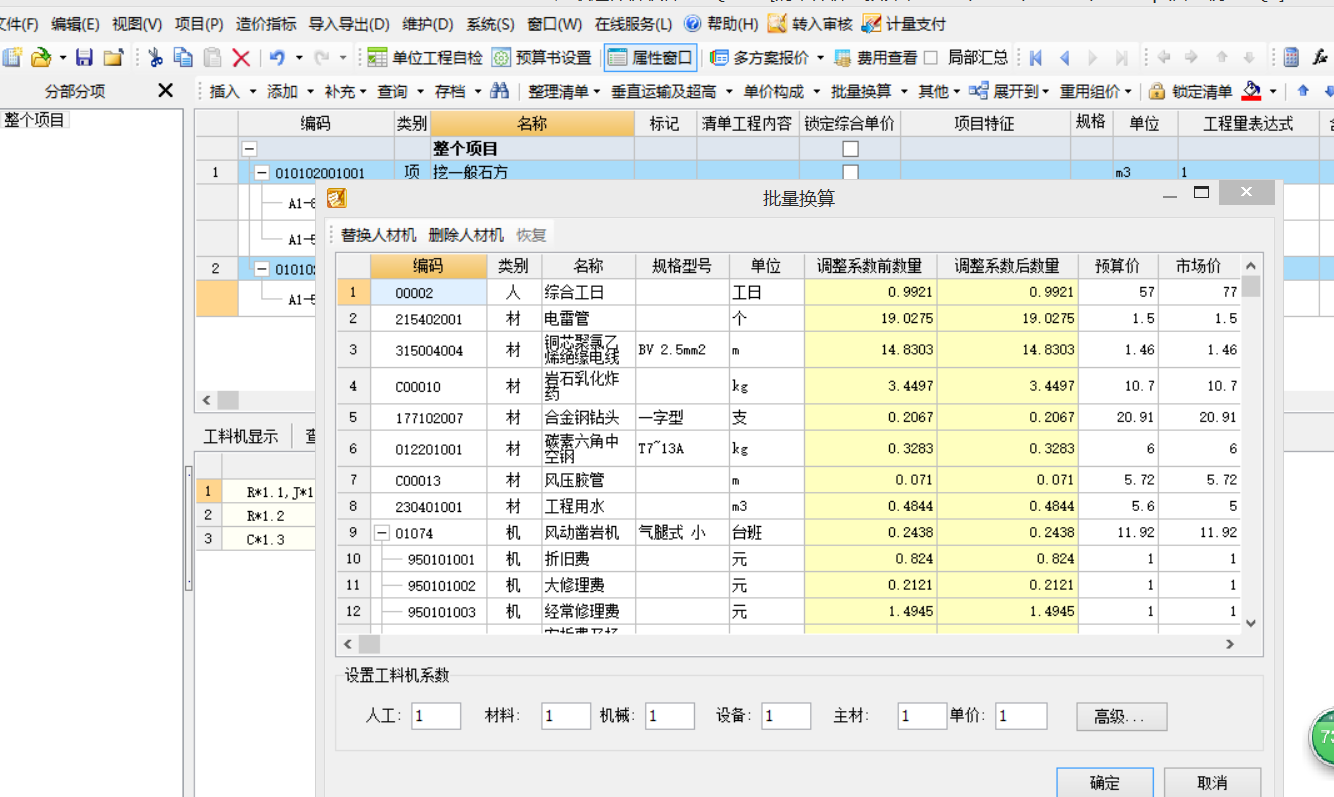Jump to first record navigation icon

click(1036, 57)
